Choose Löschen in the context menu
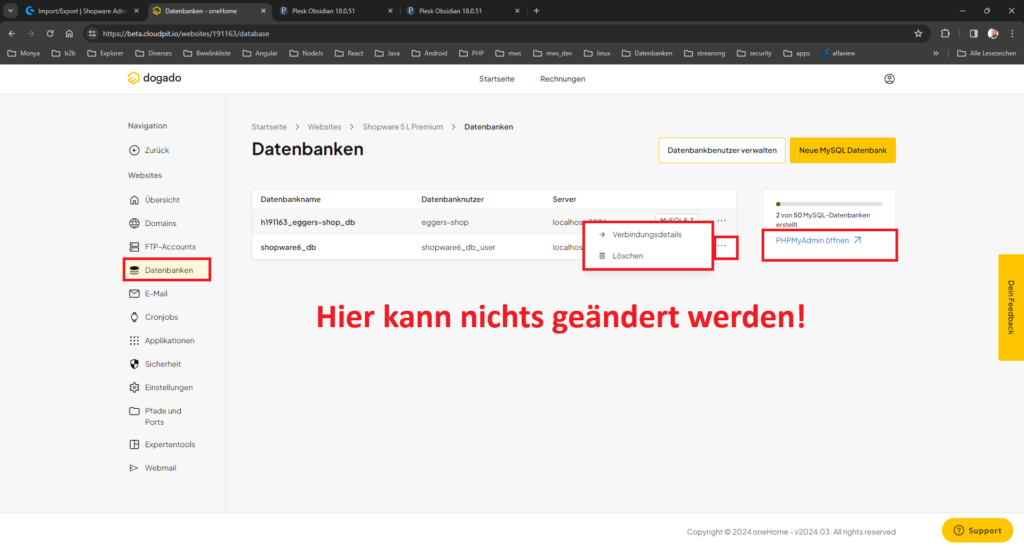Image resolution: width=1024 pixels, height=550 pixels. [x=627, y=256]
